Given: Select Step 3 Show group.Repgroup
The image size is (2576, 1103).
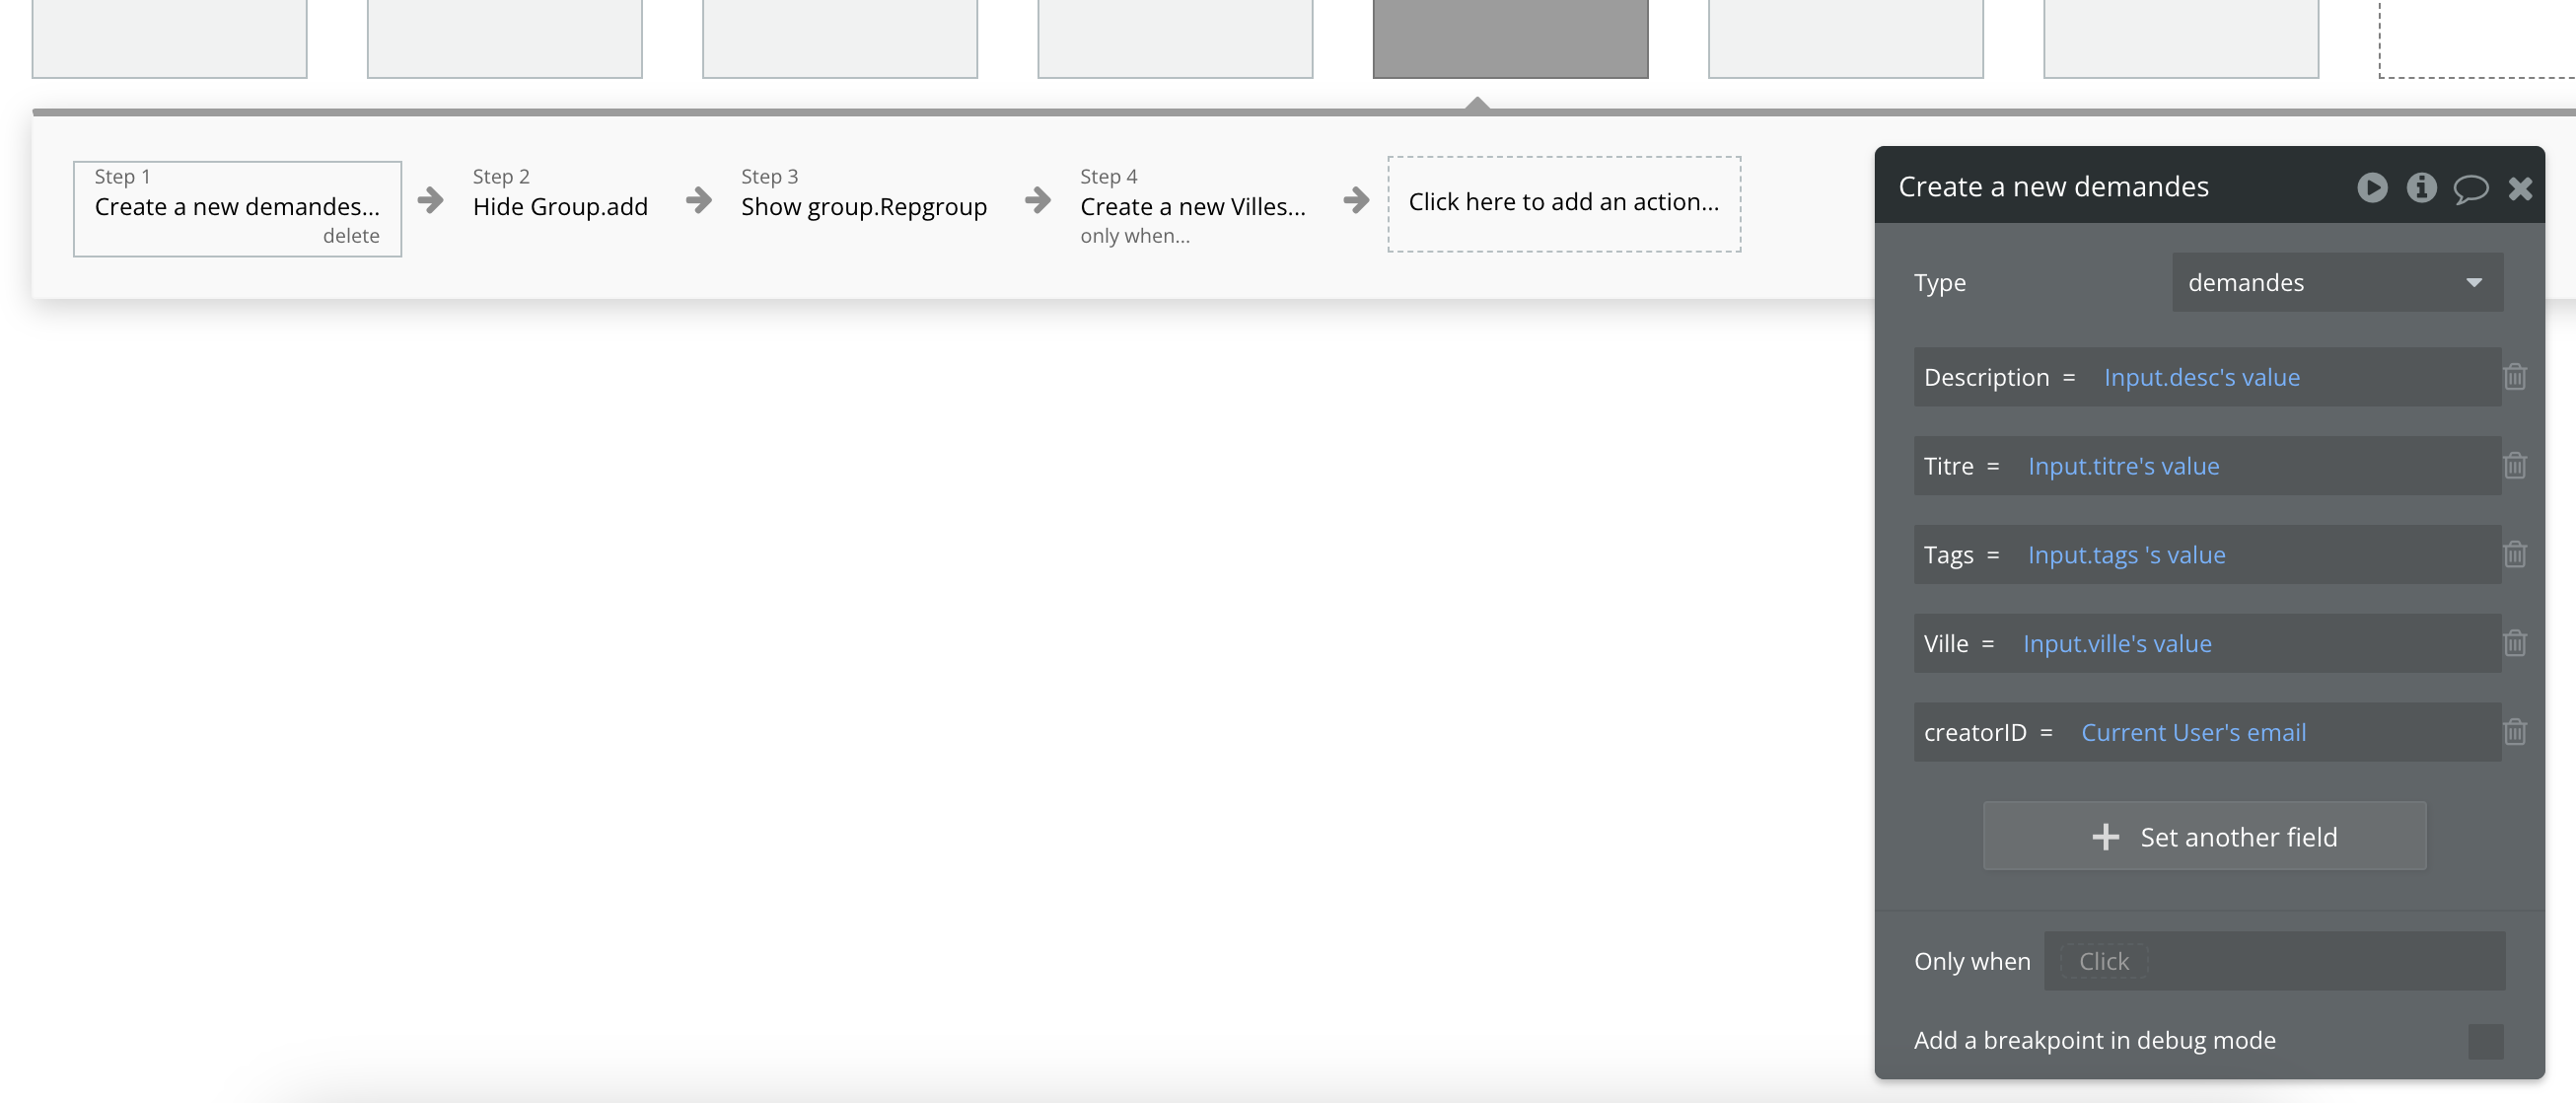Looking at the screenshot, I should [x=863, y=206].
